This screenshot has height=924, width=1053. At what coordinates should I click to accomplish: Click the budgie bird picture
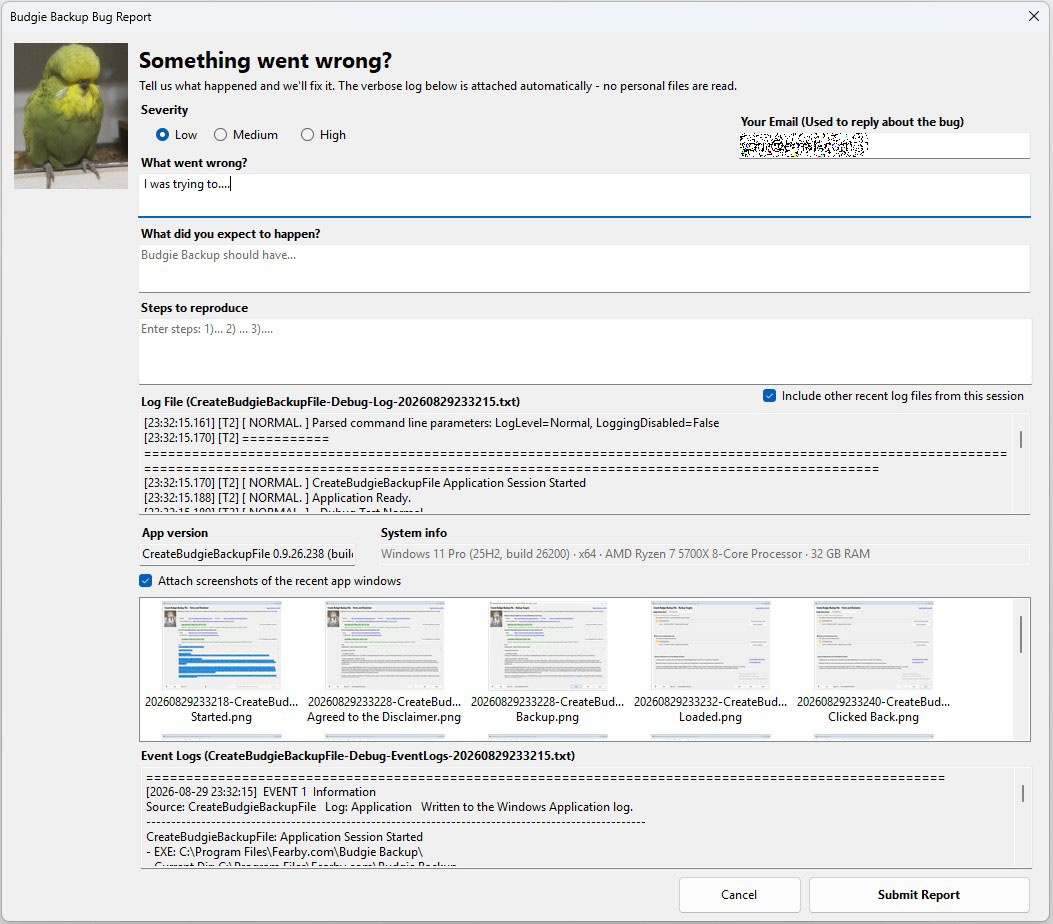click(71, 116)
